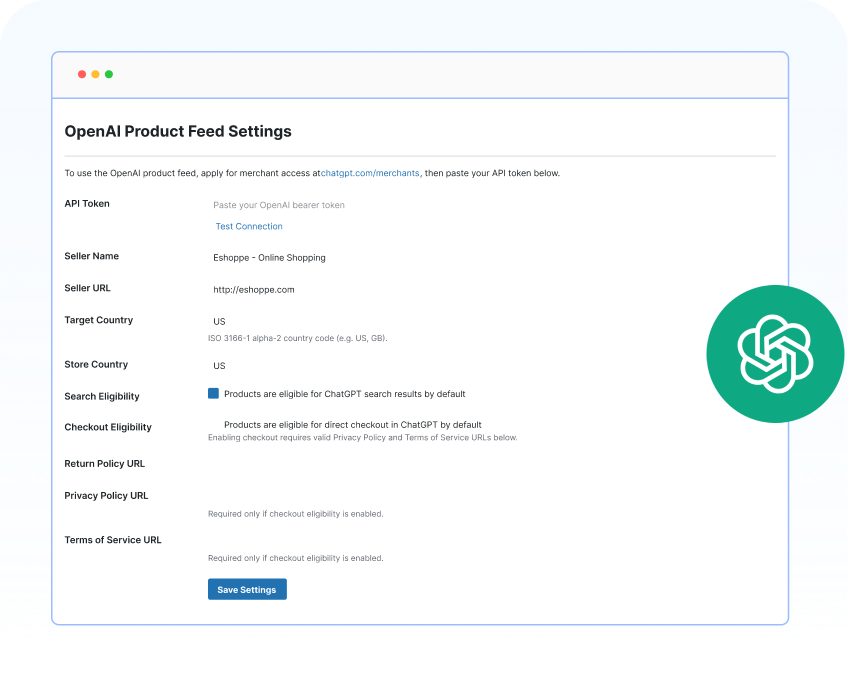
Task: Click the hint under Privacy Policy URL
Action: click(x=295, y=514)
